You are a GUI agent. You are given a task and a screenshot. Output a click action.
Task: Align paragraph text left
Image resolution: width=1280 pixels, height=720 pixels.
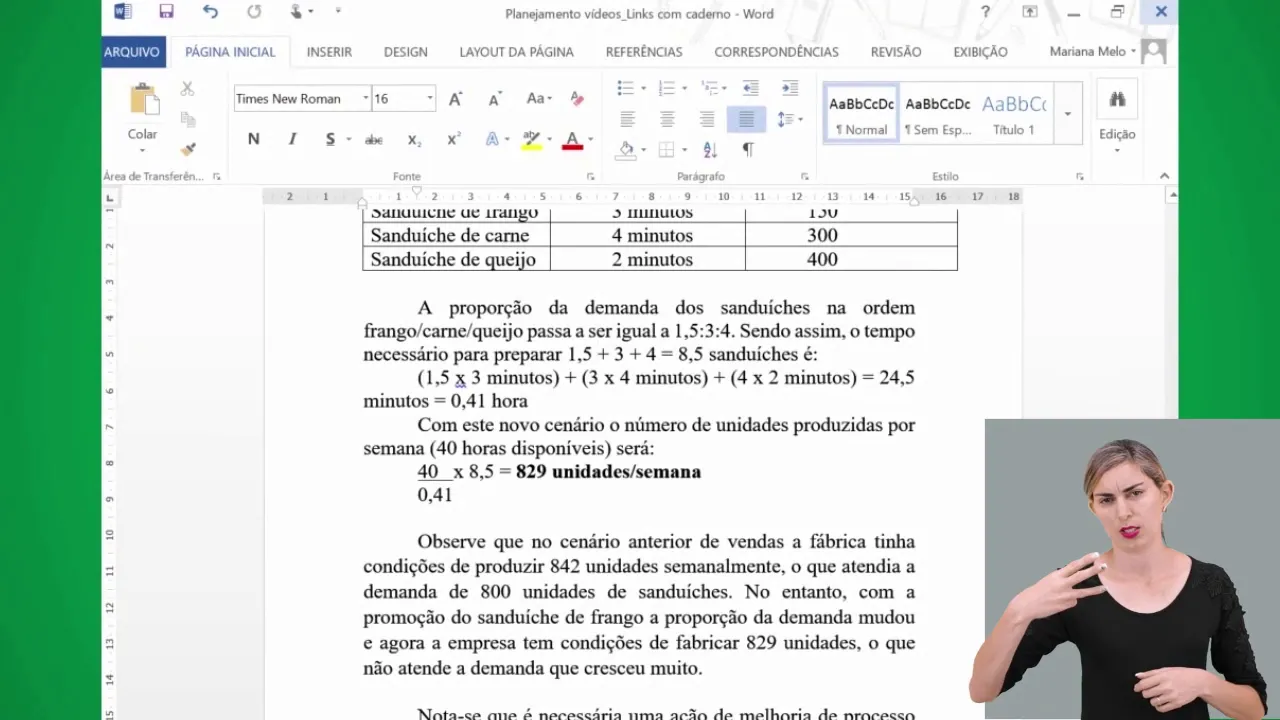627,119
